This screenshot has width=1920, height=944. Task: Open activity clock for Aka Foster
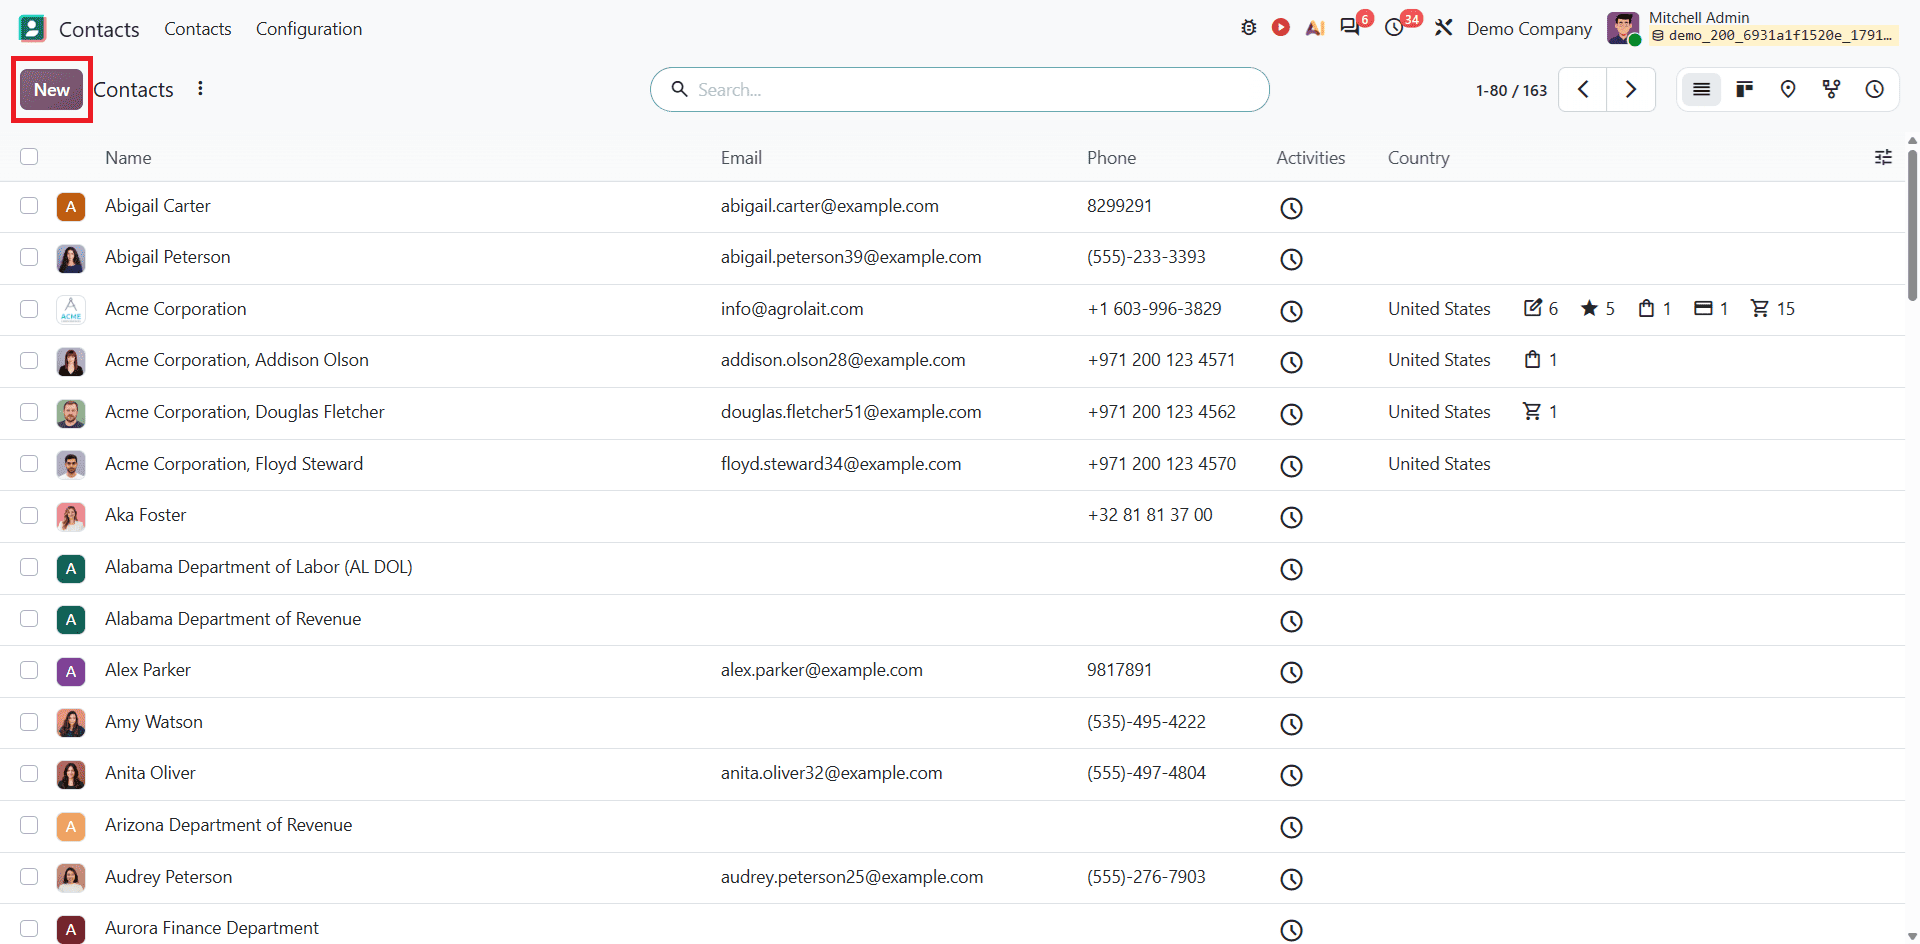pos(1291,517)
